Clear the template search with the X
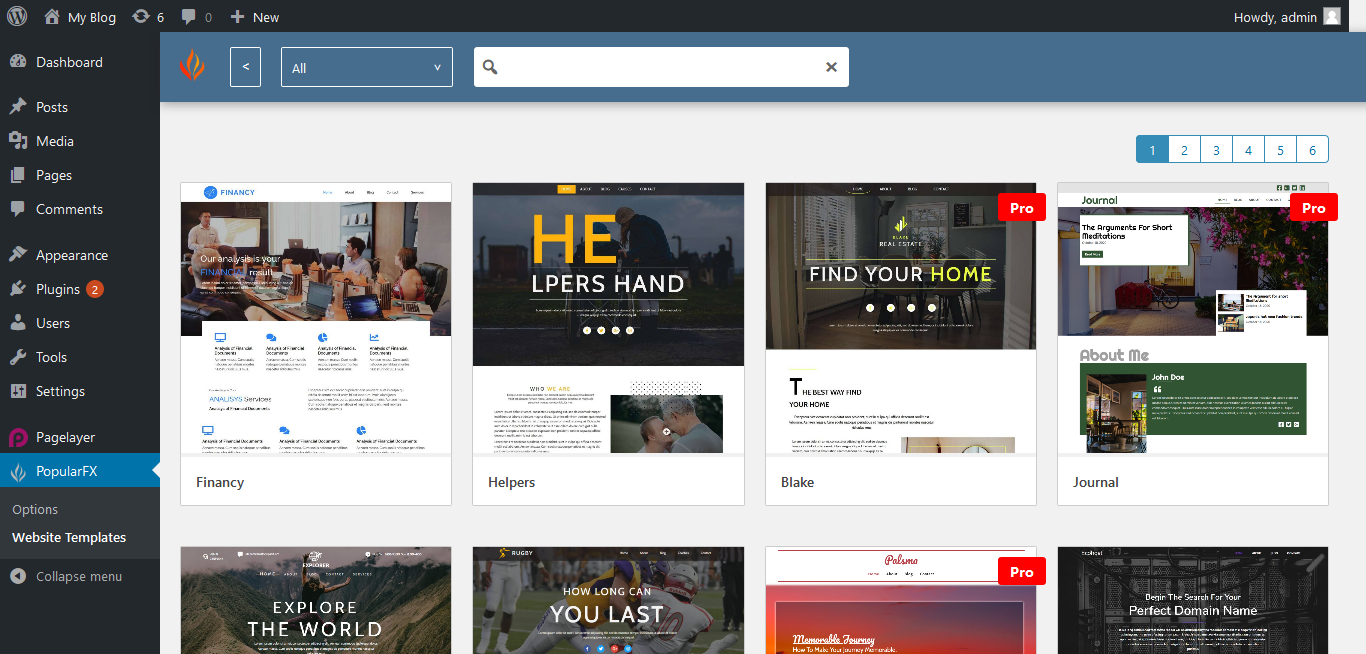Screen dimensions: 1366x654 point(831,67)
